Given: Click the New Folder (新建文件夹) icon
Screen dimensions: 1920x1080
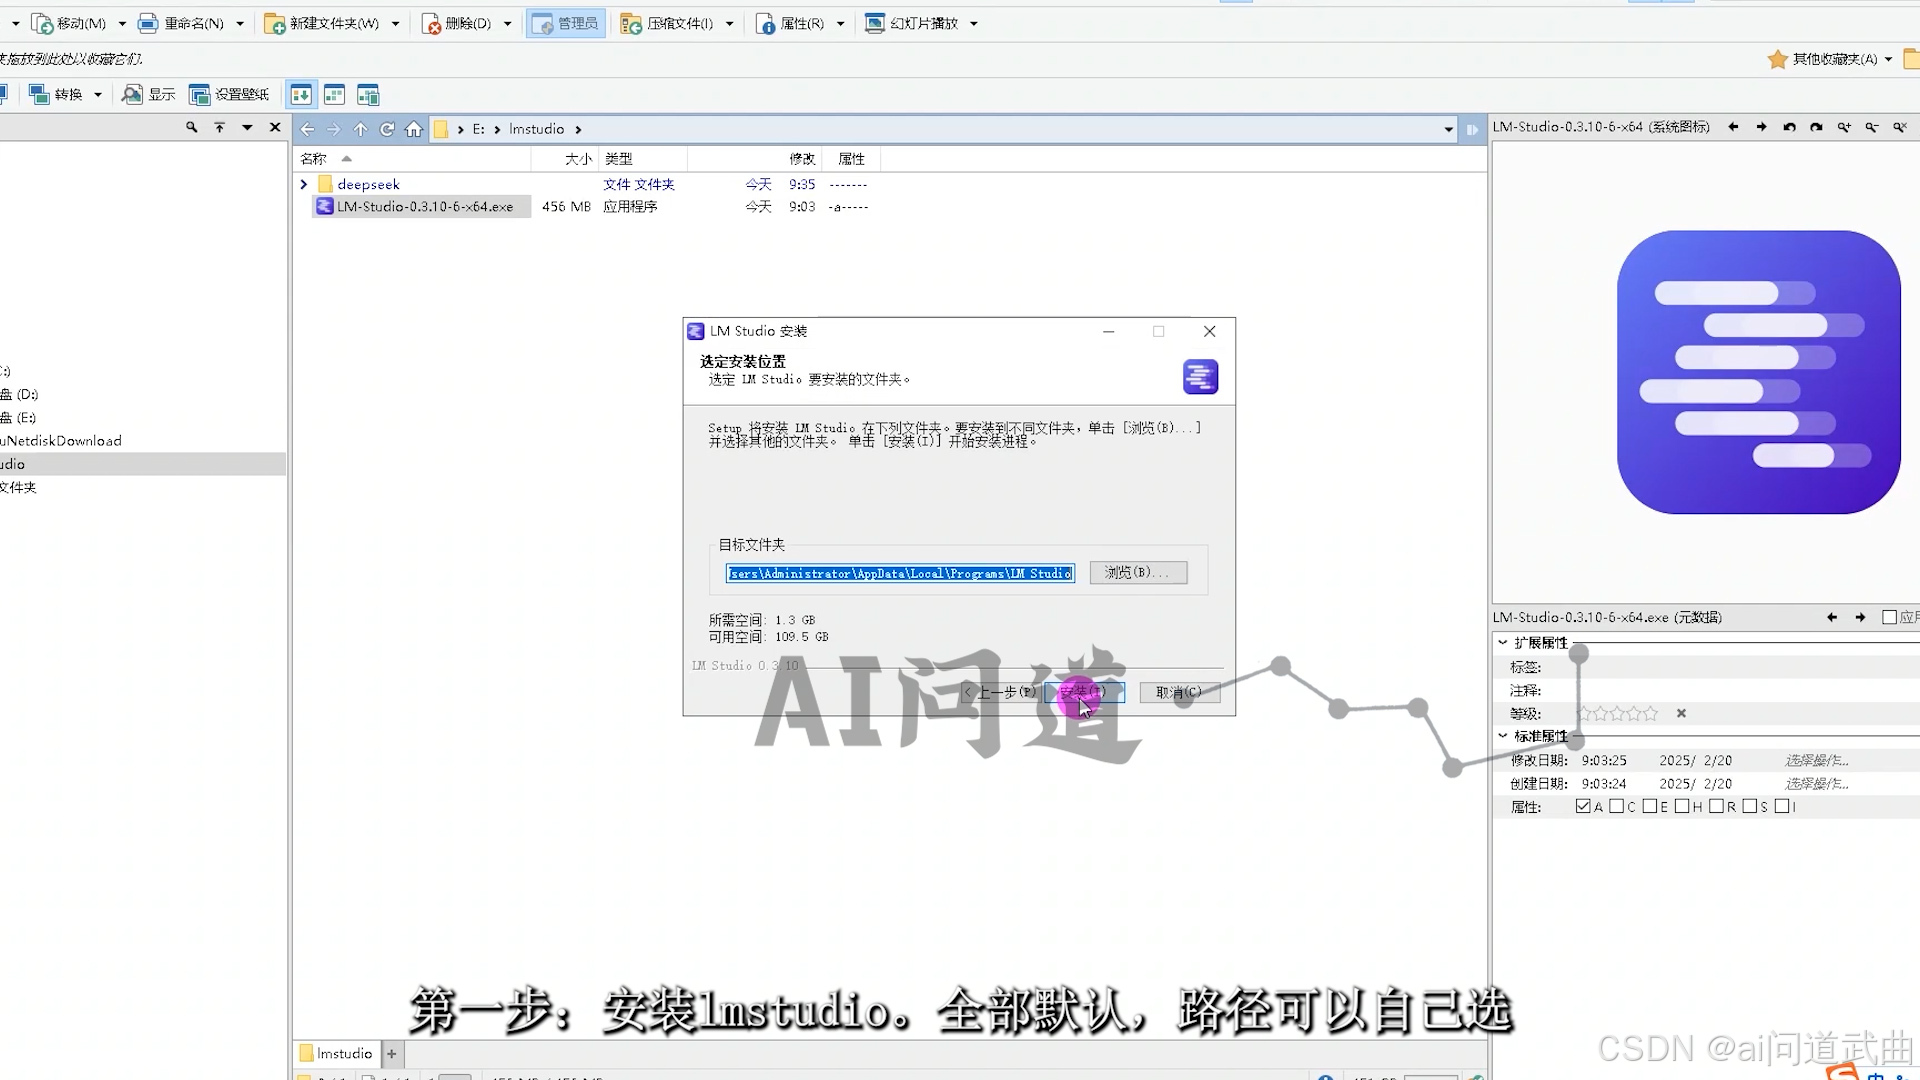Looking at the screenshot, I should (274, 24).
